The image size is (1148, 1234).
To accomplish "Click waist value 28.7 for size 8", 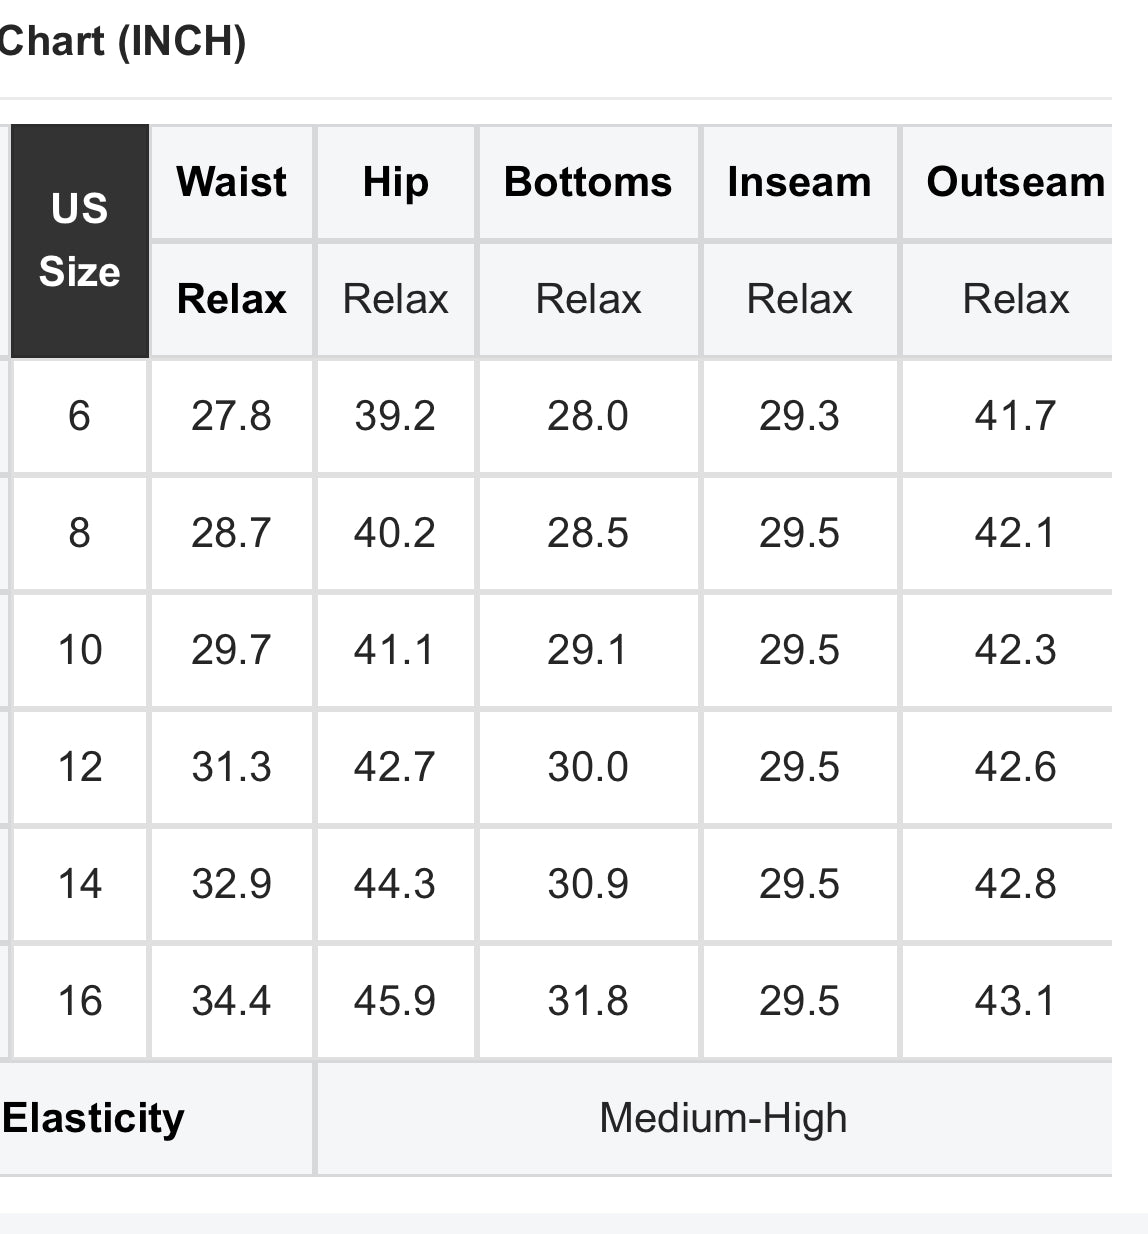I will pyautogui.click(x=231, y=533).
